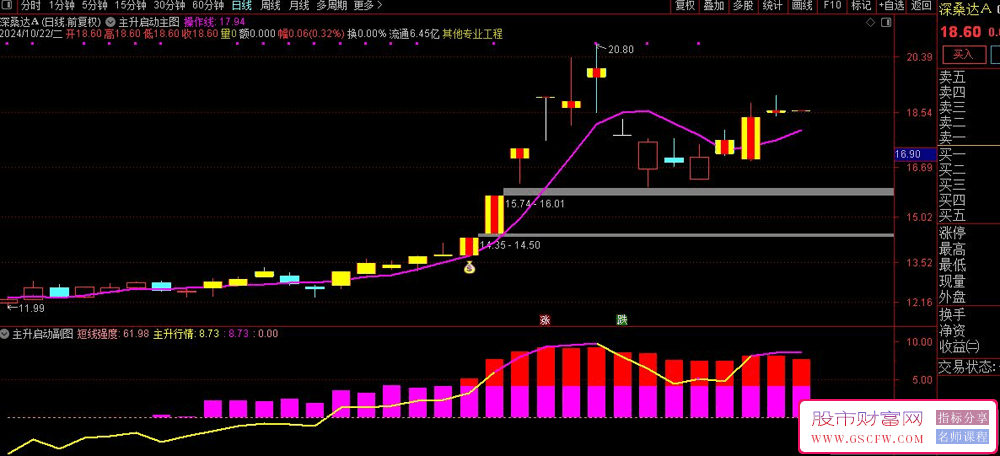Viewport: 1000px width, 456px height.
Task: Click the 买入 buy button
Action: 962,54
